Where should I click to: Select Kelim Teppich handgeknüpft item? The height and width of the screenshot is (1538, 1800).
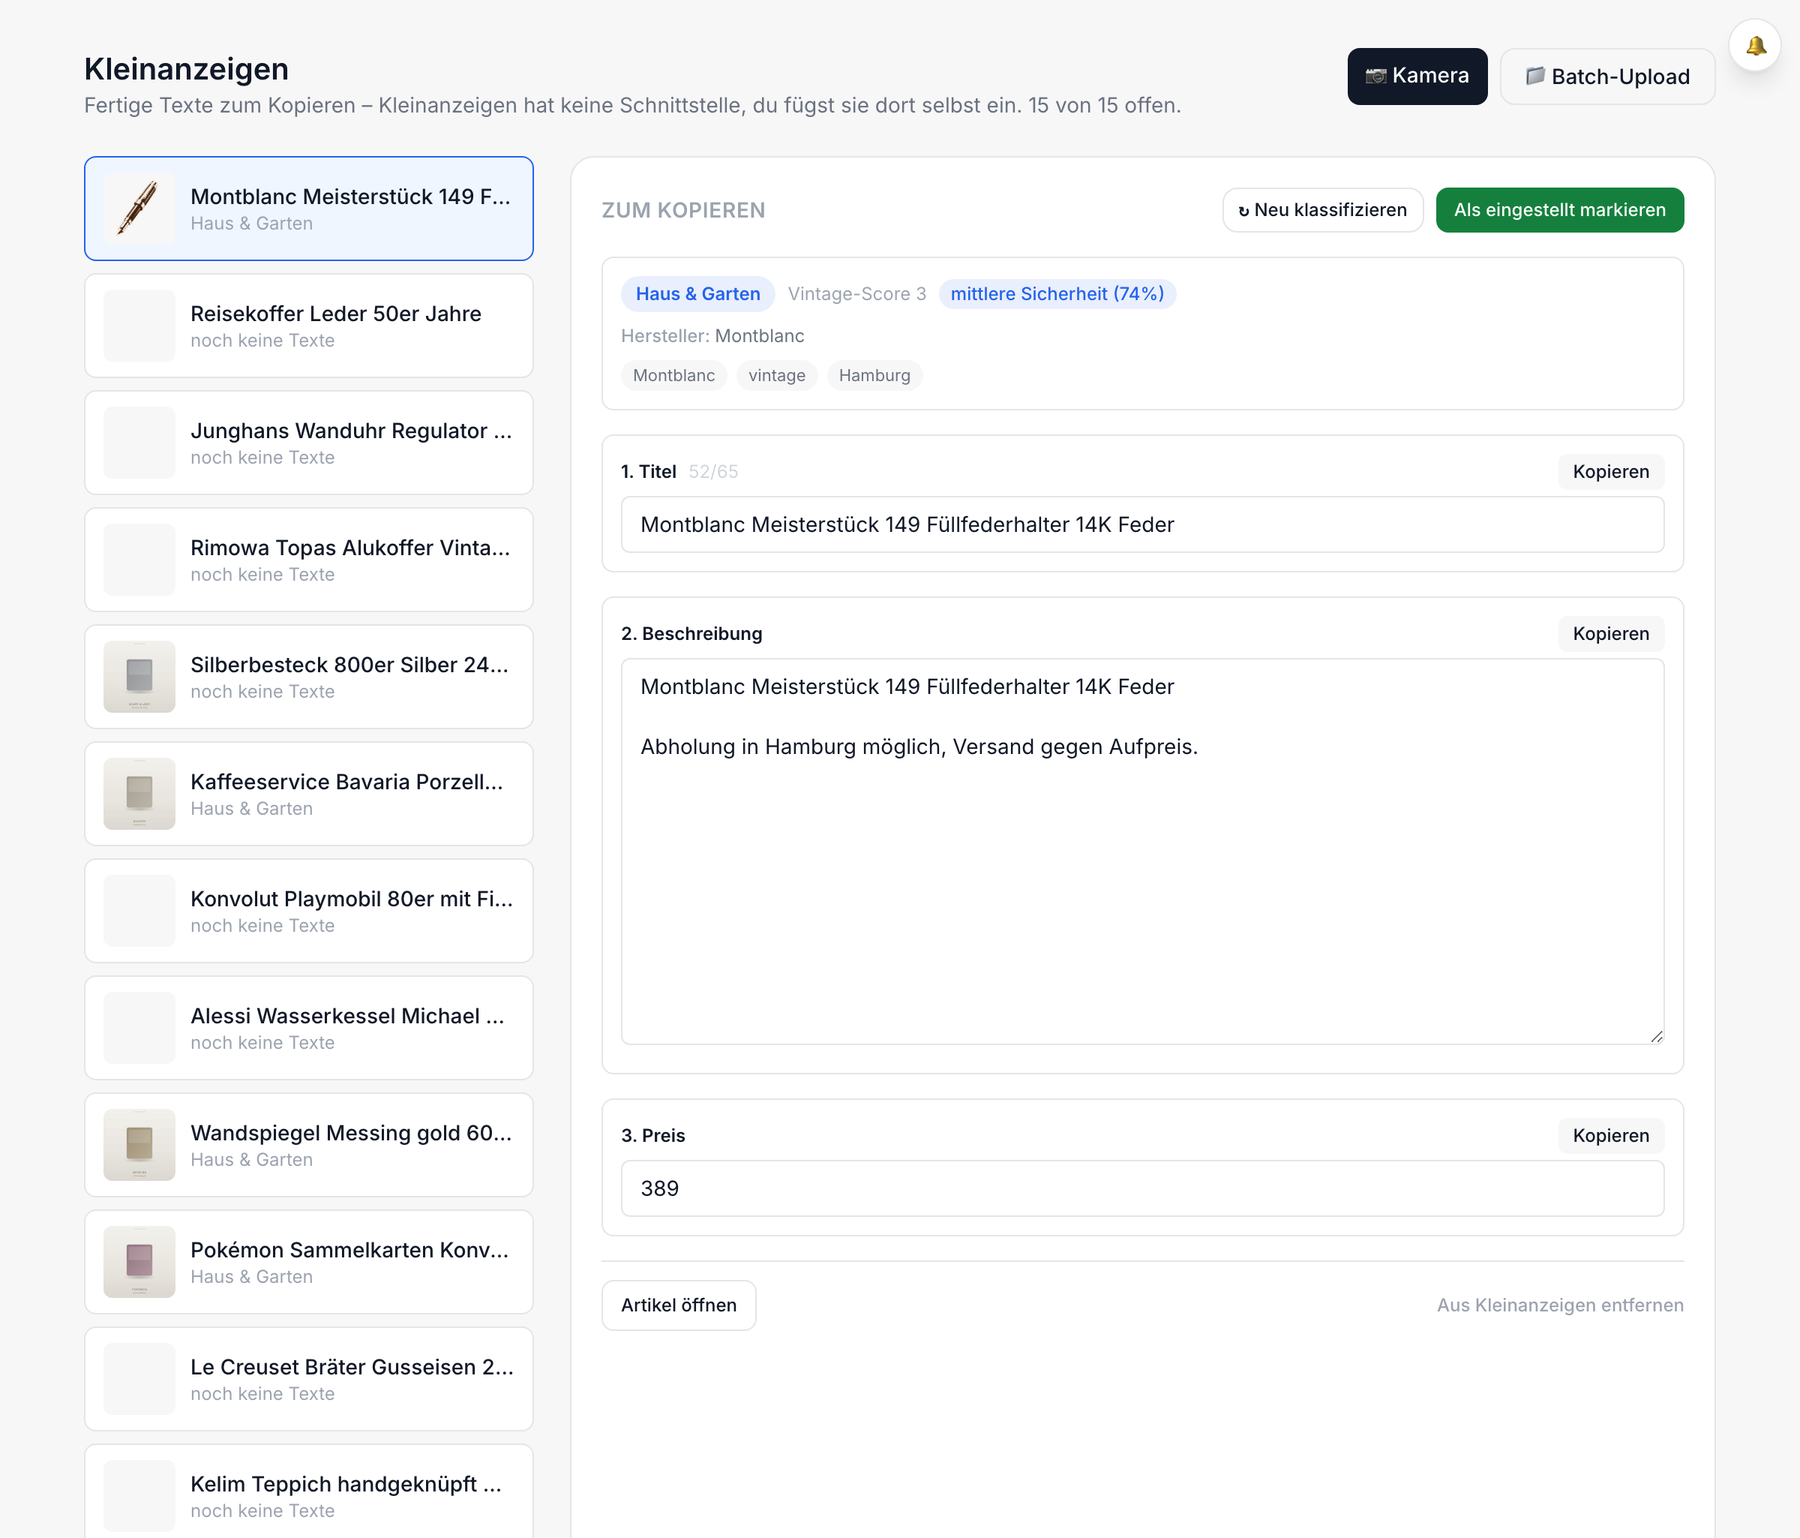click(x=309, y=1491)
